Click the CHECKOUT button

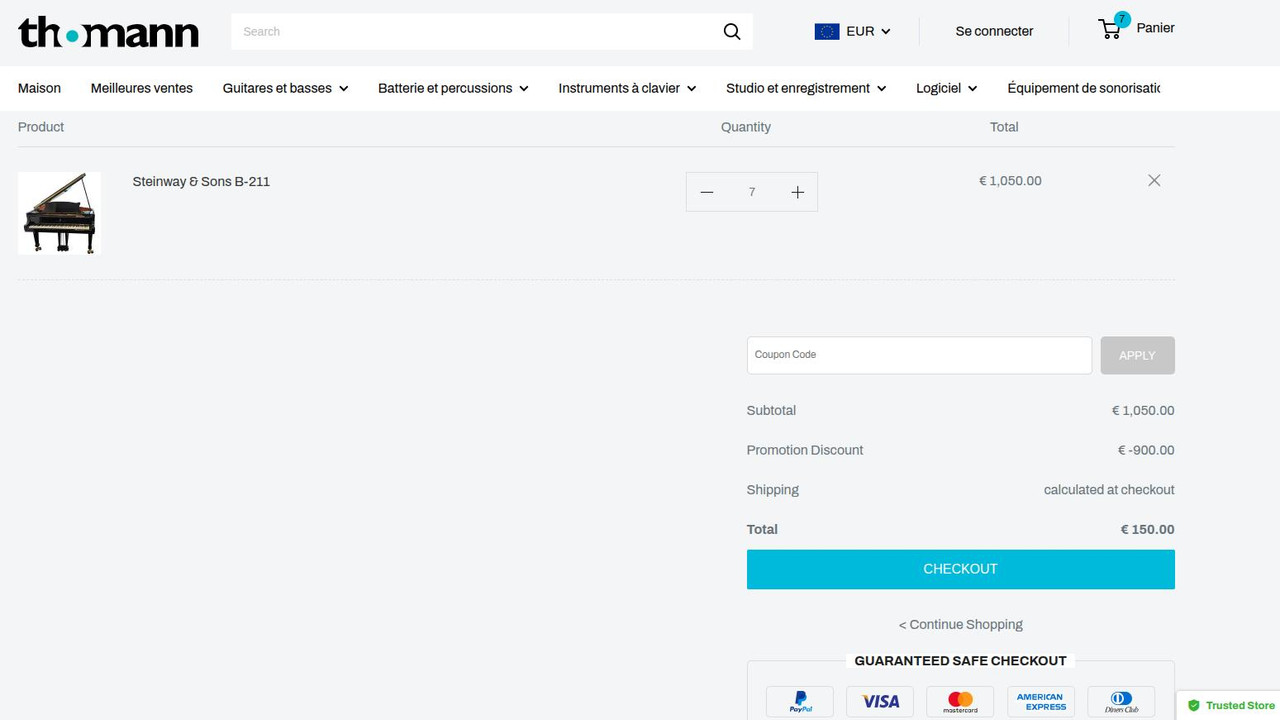[x=960, y=569]
